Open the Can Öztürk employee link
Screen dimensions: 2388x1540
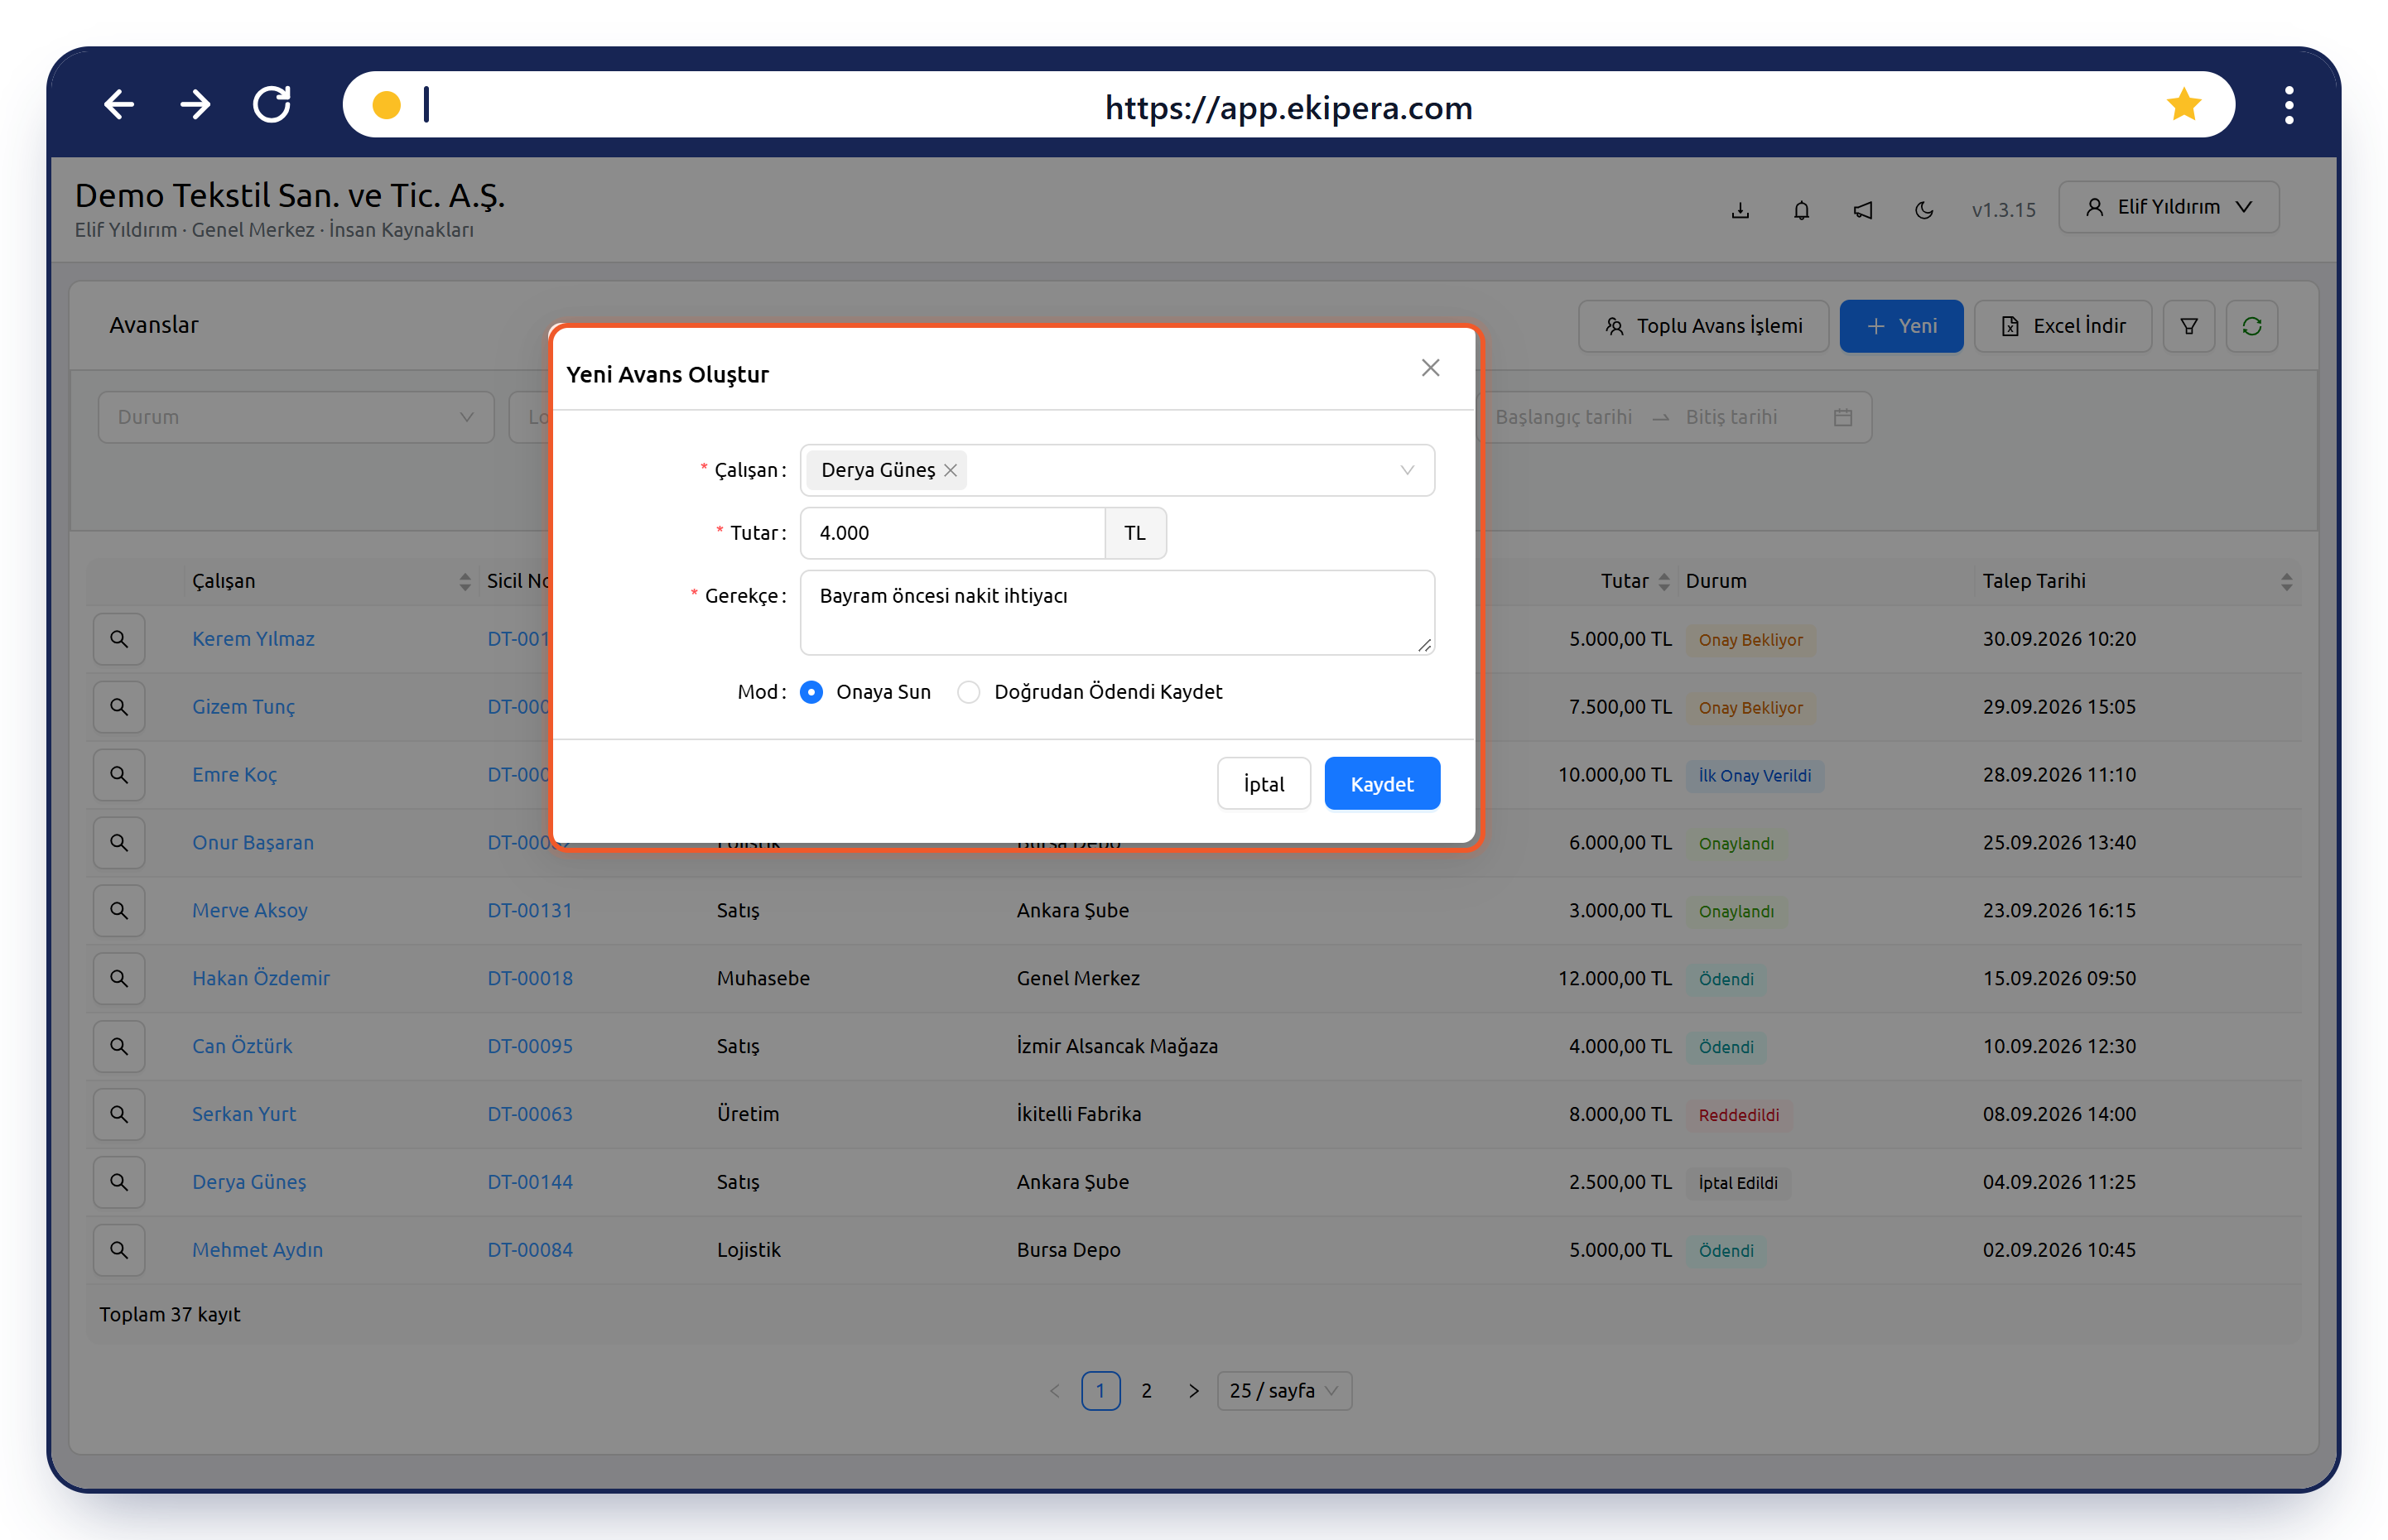[x=242, y=1046]
